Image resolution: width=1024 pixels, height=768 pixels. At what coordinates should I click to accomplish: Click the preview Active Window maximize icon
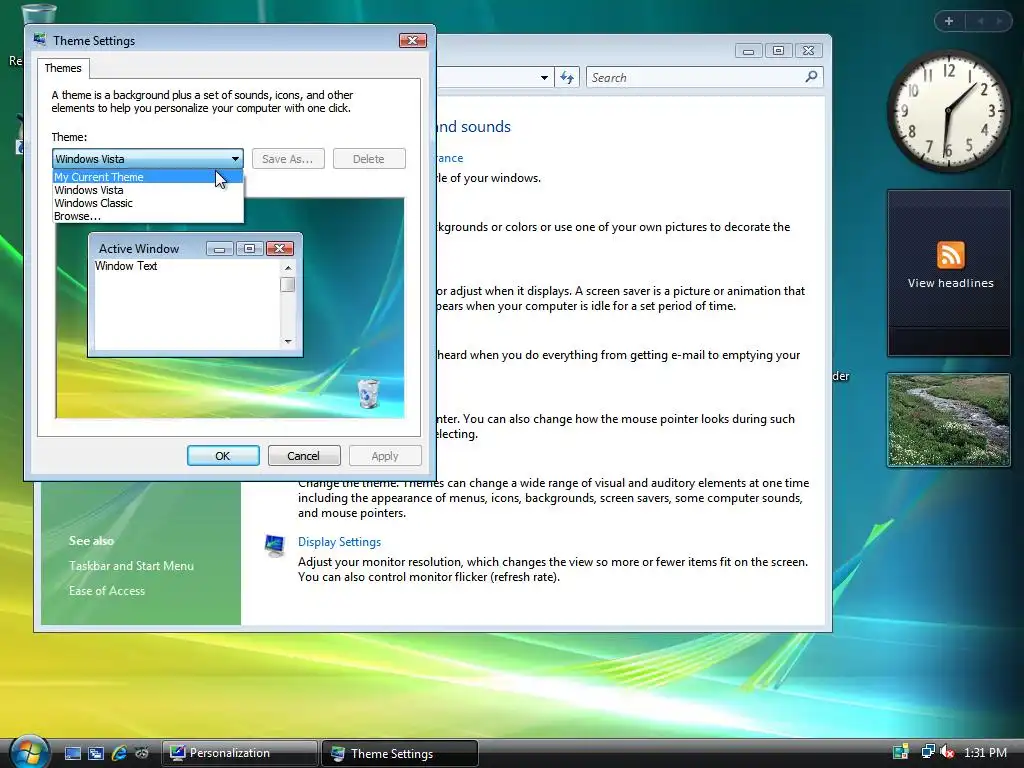point(249,249)
